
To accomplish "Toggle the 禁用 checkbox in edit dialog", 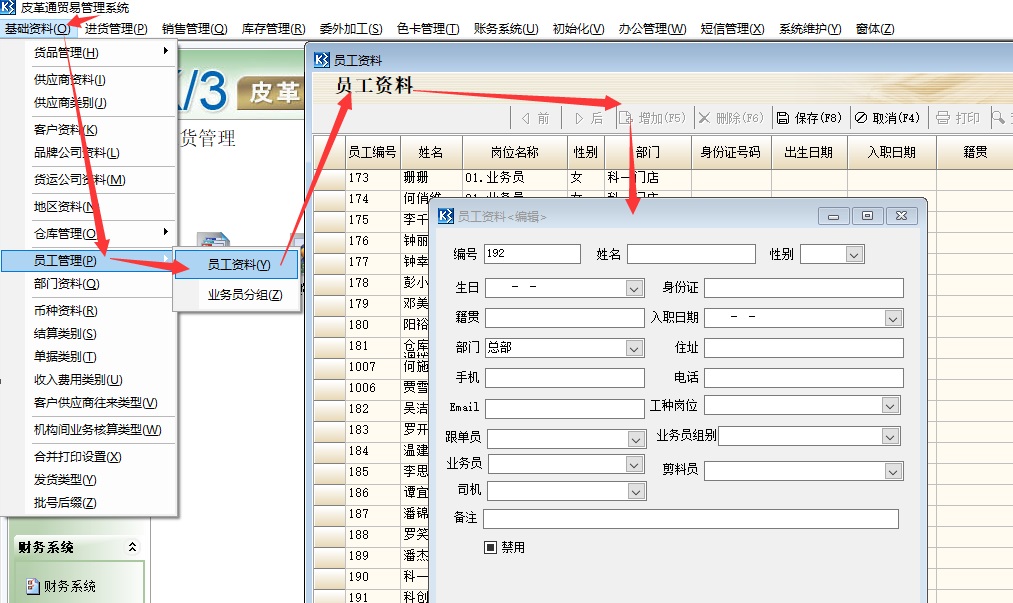I will click(491, 546).
